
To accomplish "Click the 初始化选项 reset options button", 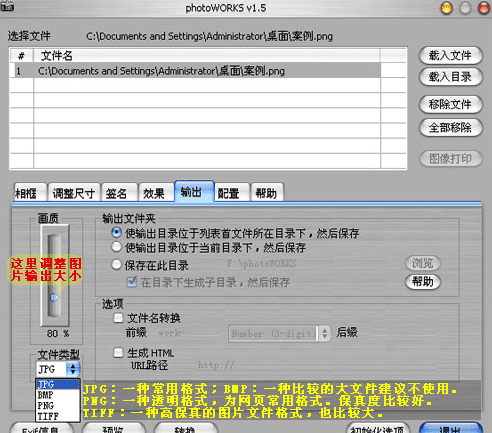I will click(378, 429).
